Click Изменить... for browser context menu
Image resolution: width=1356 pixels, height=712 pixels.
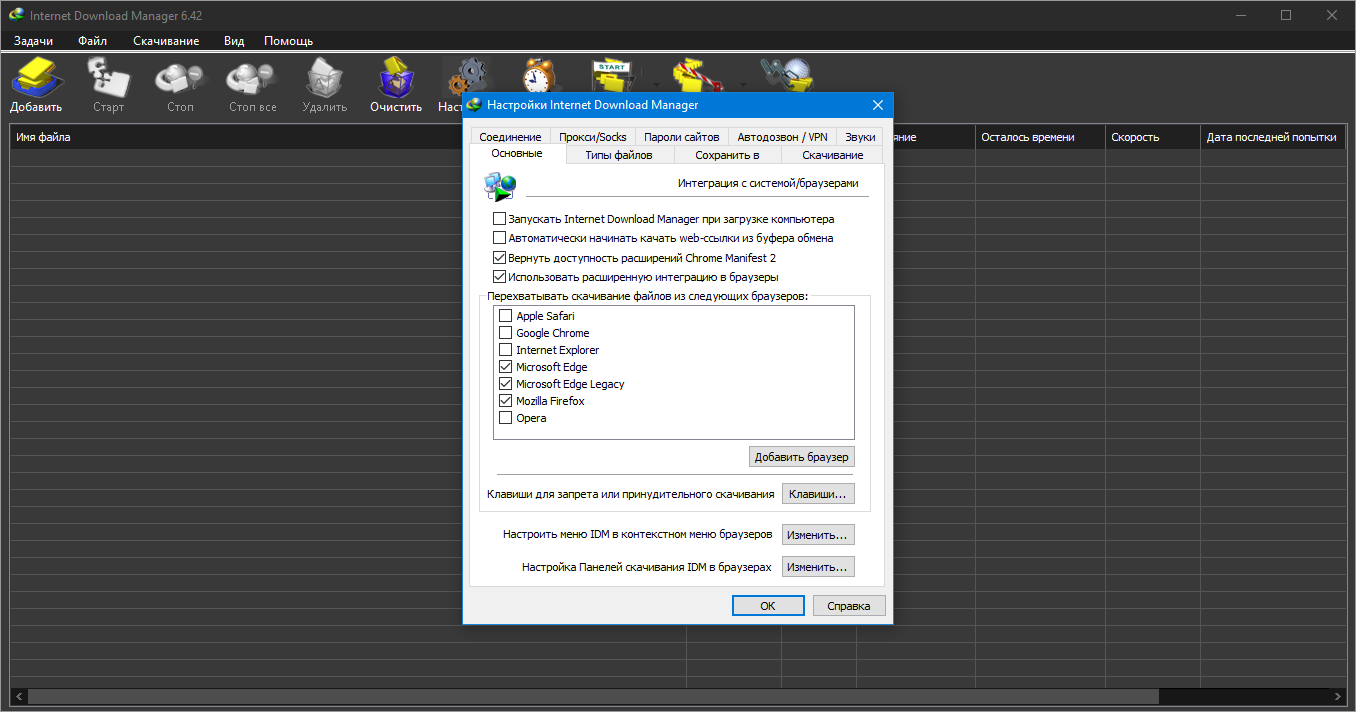click(x=818, y=535)
